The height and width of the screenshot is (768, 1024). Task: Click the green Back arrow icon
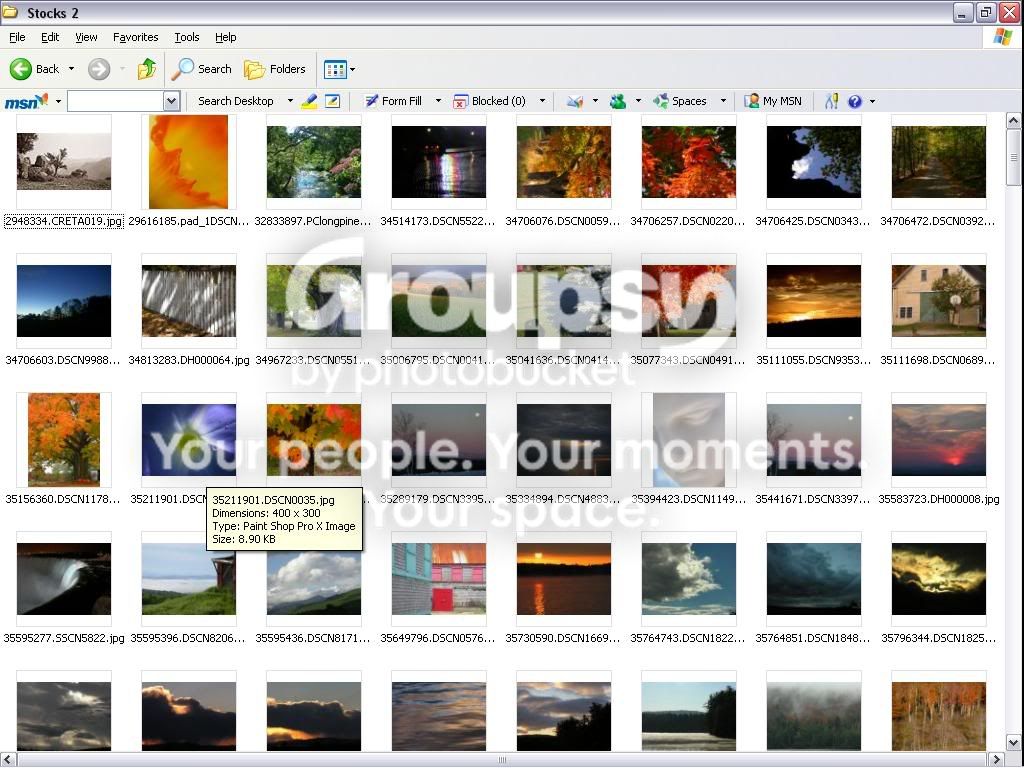click(x=20, y=69)
